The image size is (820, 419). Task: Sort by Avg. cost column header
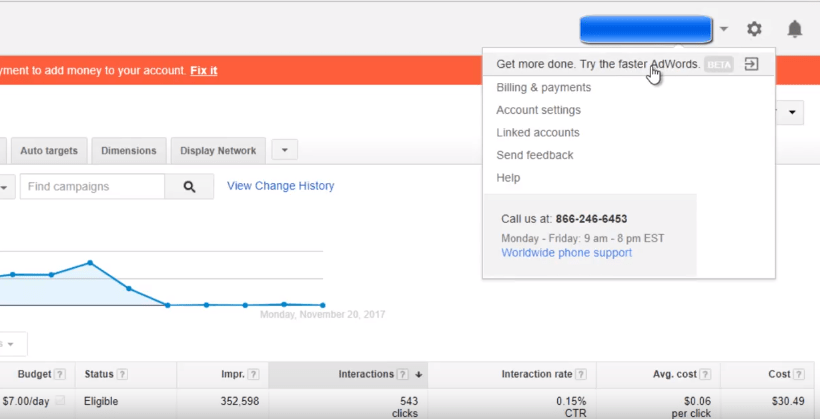click(675, 374)
